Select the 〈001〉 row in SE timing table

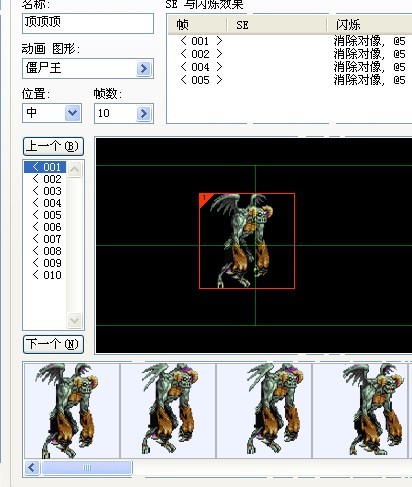coord(289,41)
